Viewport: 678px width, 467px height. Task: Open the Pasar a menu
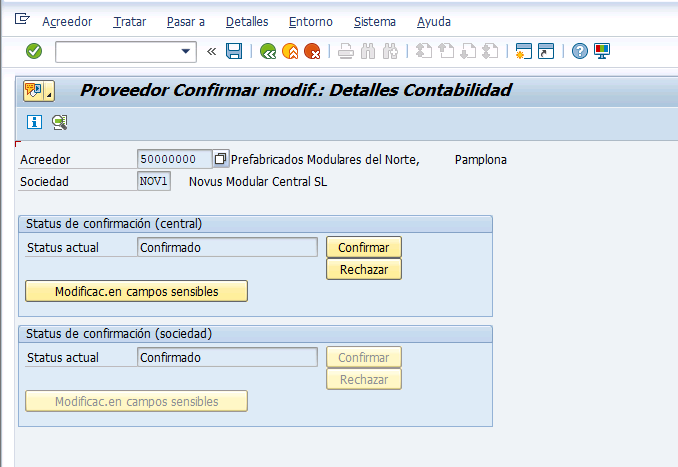186,22
